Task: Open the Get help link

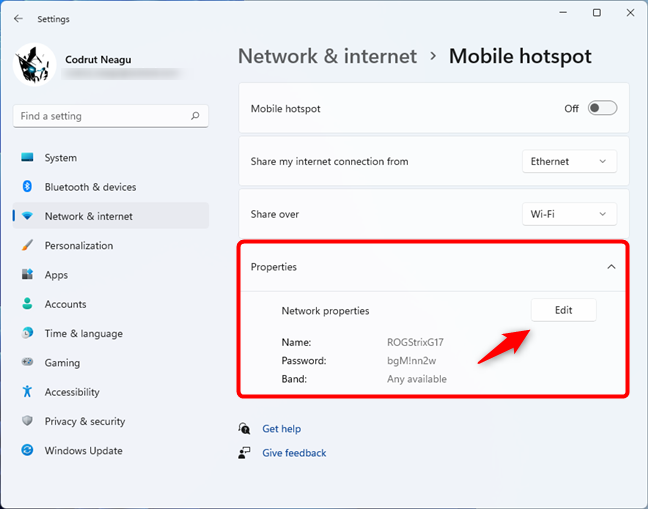Action: pyautogui.click(x=281, y=429)
